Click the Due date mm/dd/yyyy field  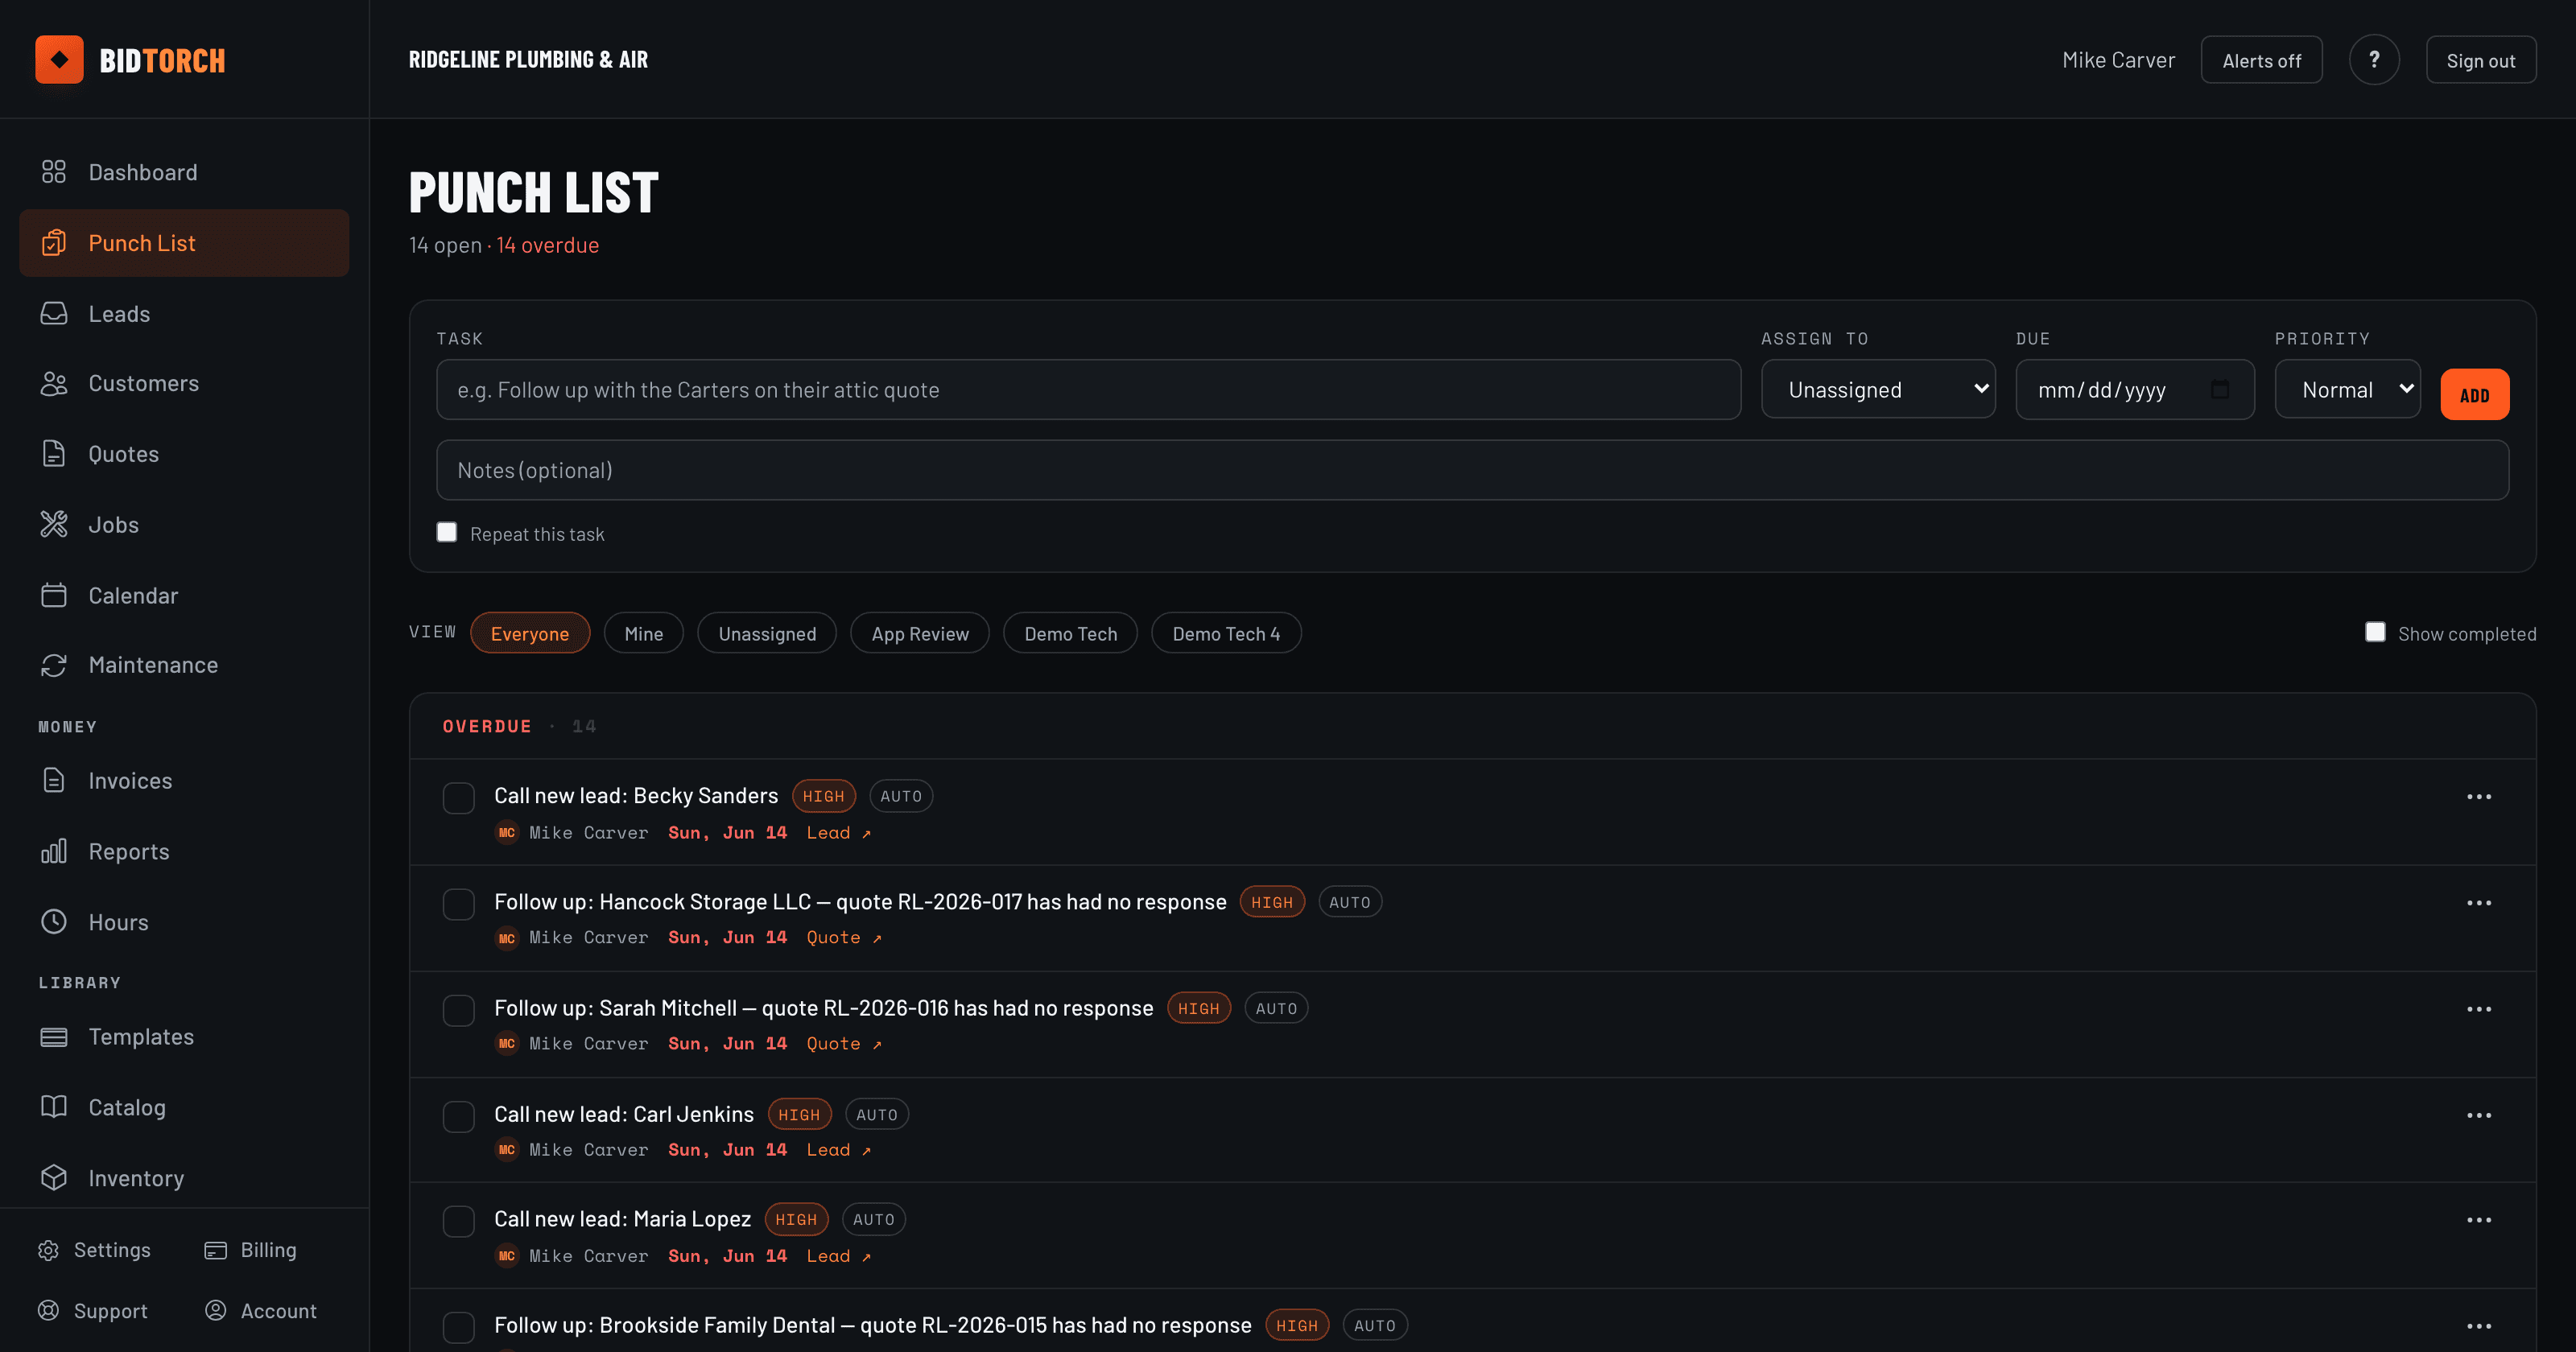coord(2135,389)
